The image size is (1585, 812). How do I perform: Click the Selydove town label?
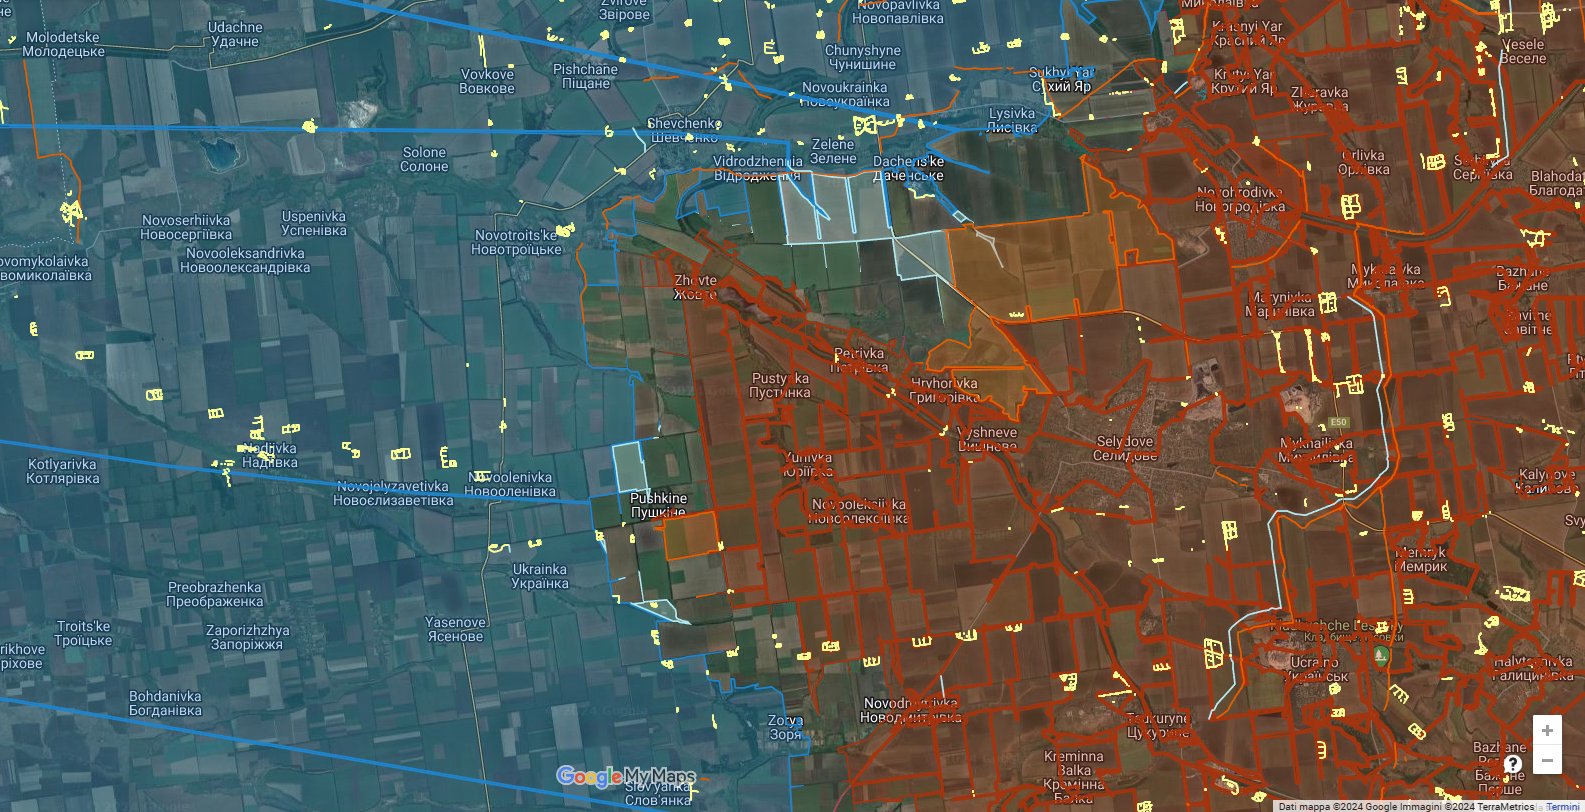click(1125, 448)
